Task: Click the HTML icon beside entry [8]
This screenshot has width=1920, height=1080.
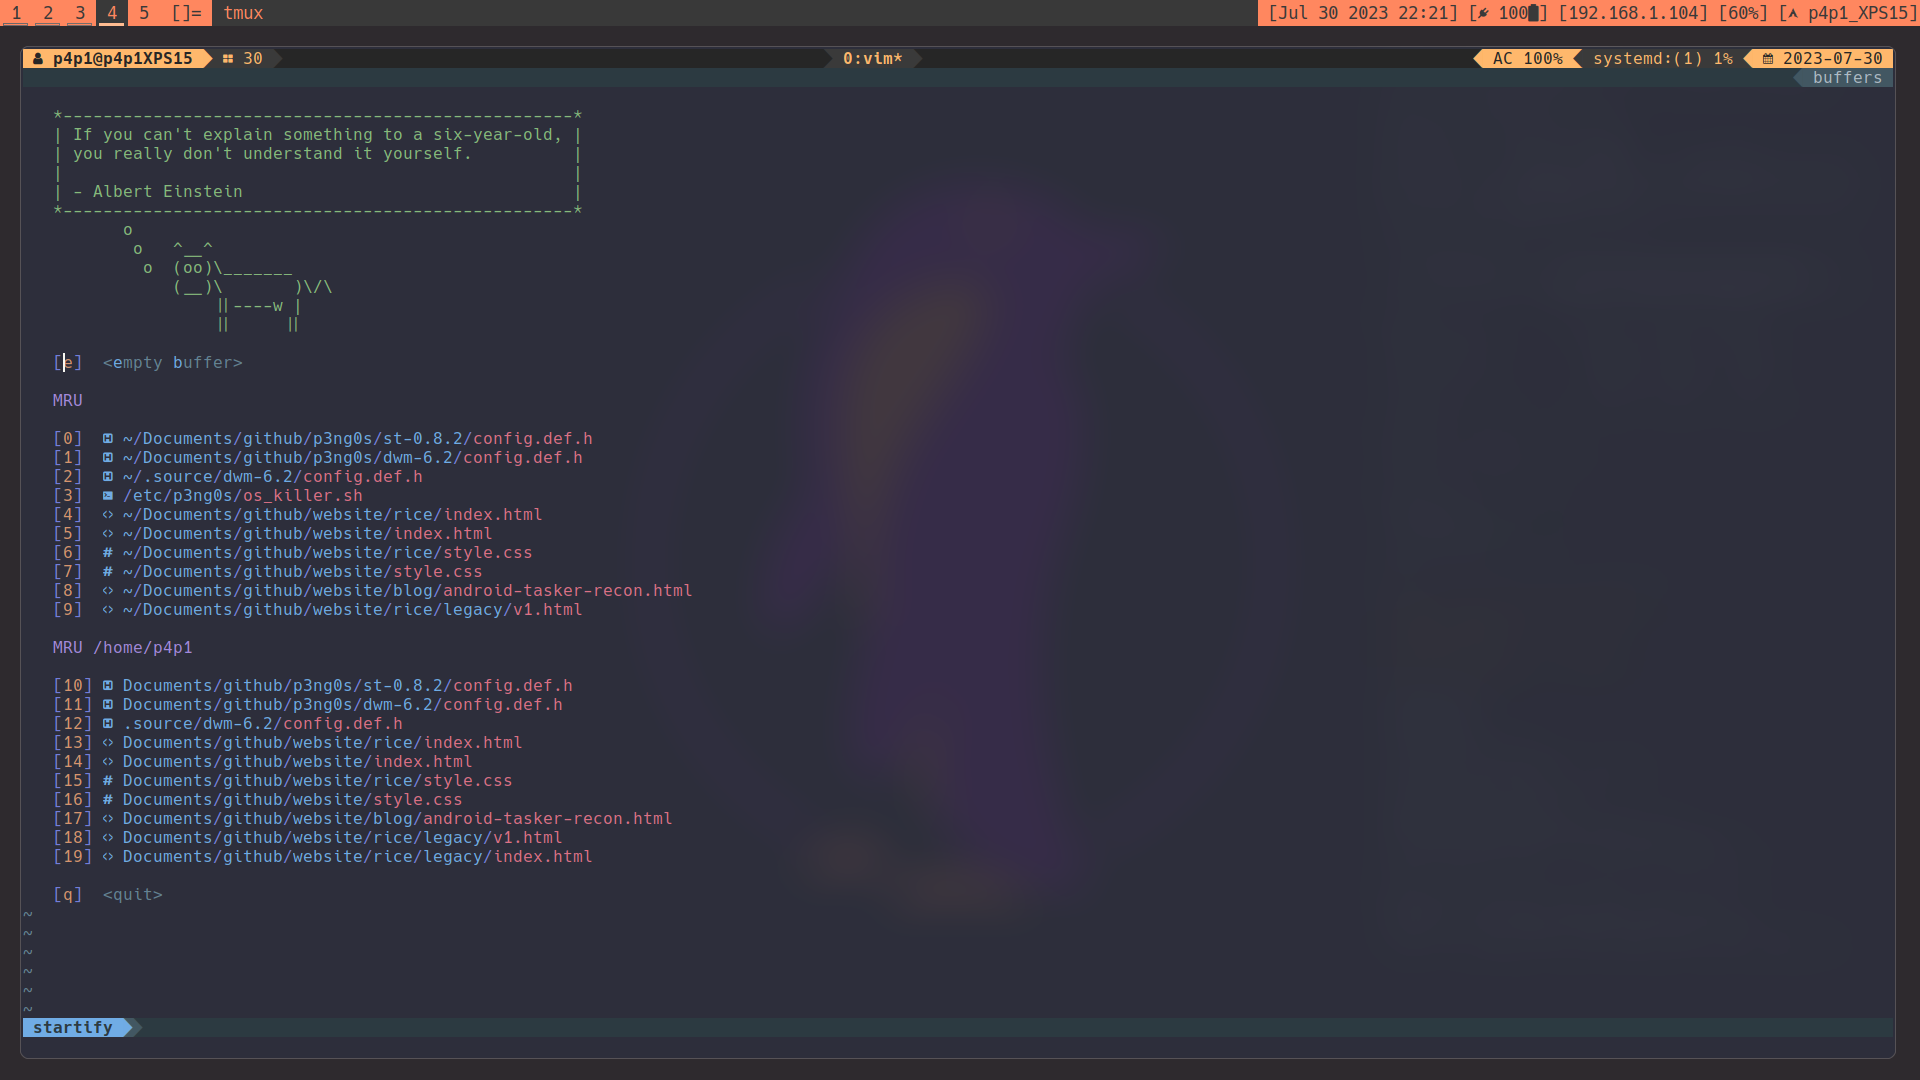Action: 107,591
